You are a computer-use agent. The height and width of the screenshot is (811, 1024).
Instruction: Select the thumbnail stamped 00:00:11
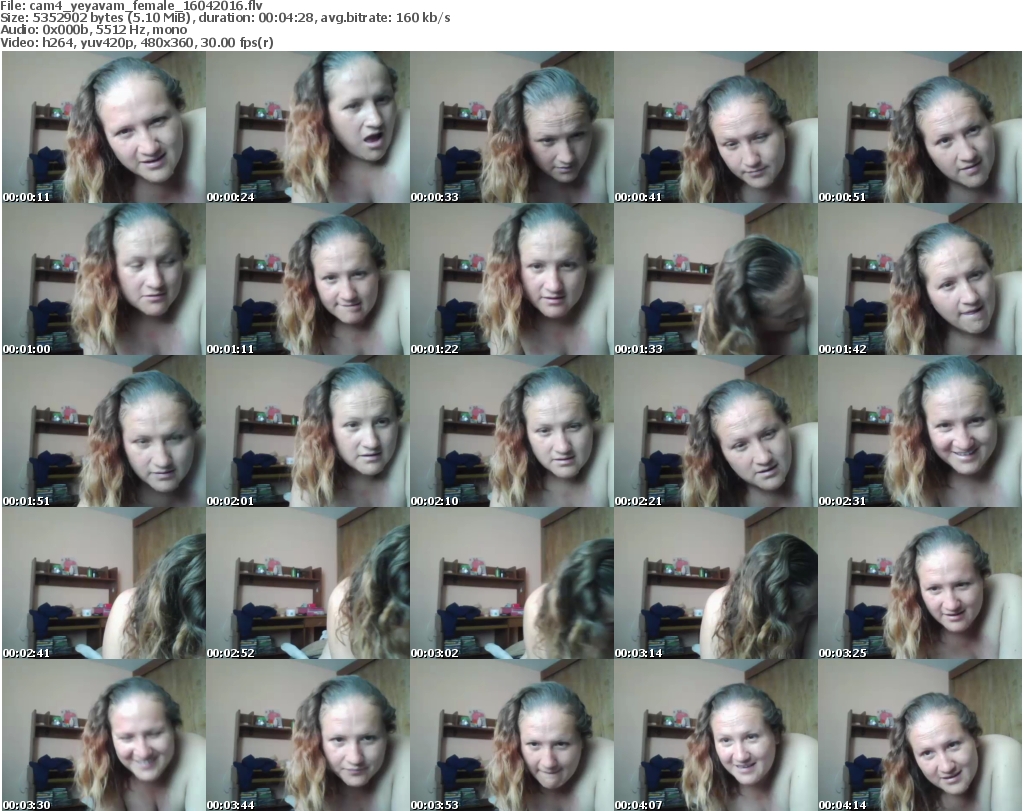[x=104, y=127]
